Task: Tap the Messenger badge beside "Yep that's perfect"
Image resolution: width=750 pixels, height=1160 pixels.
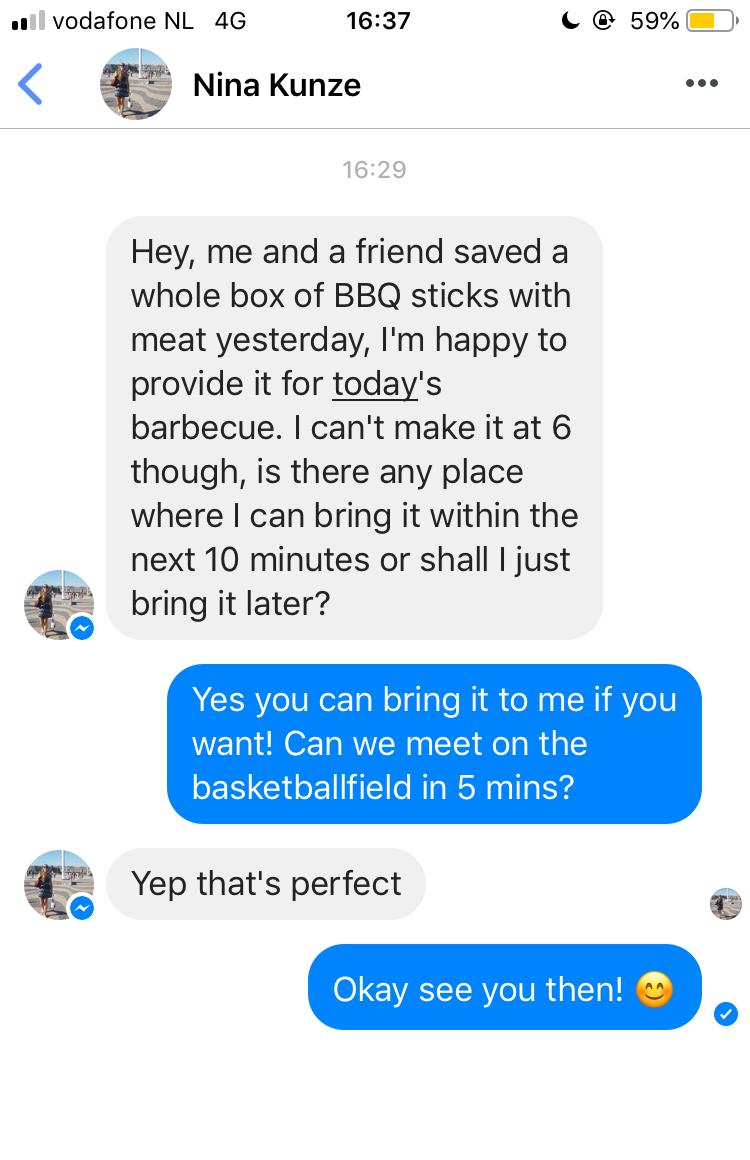Action: tap(82, 907)
